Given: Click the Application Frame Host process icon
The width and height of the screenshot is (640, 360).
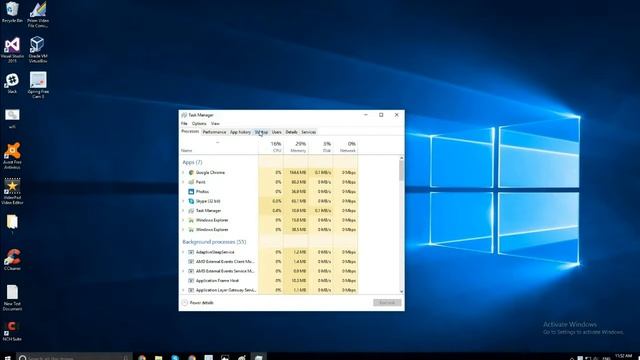Looking at the screenshot, I should (x=191, y=281).
